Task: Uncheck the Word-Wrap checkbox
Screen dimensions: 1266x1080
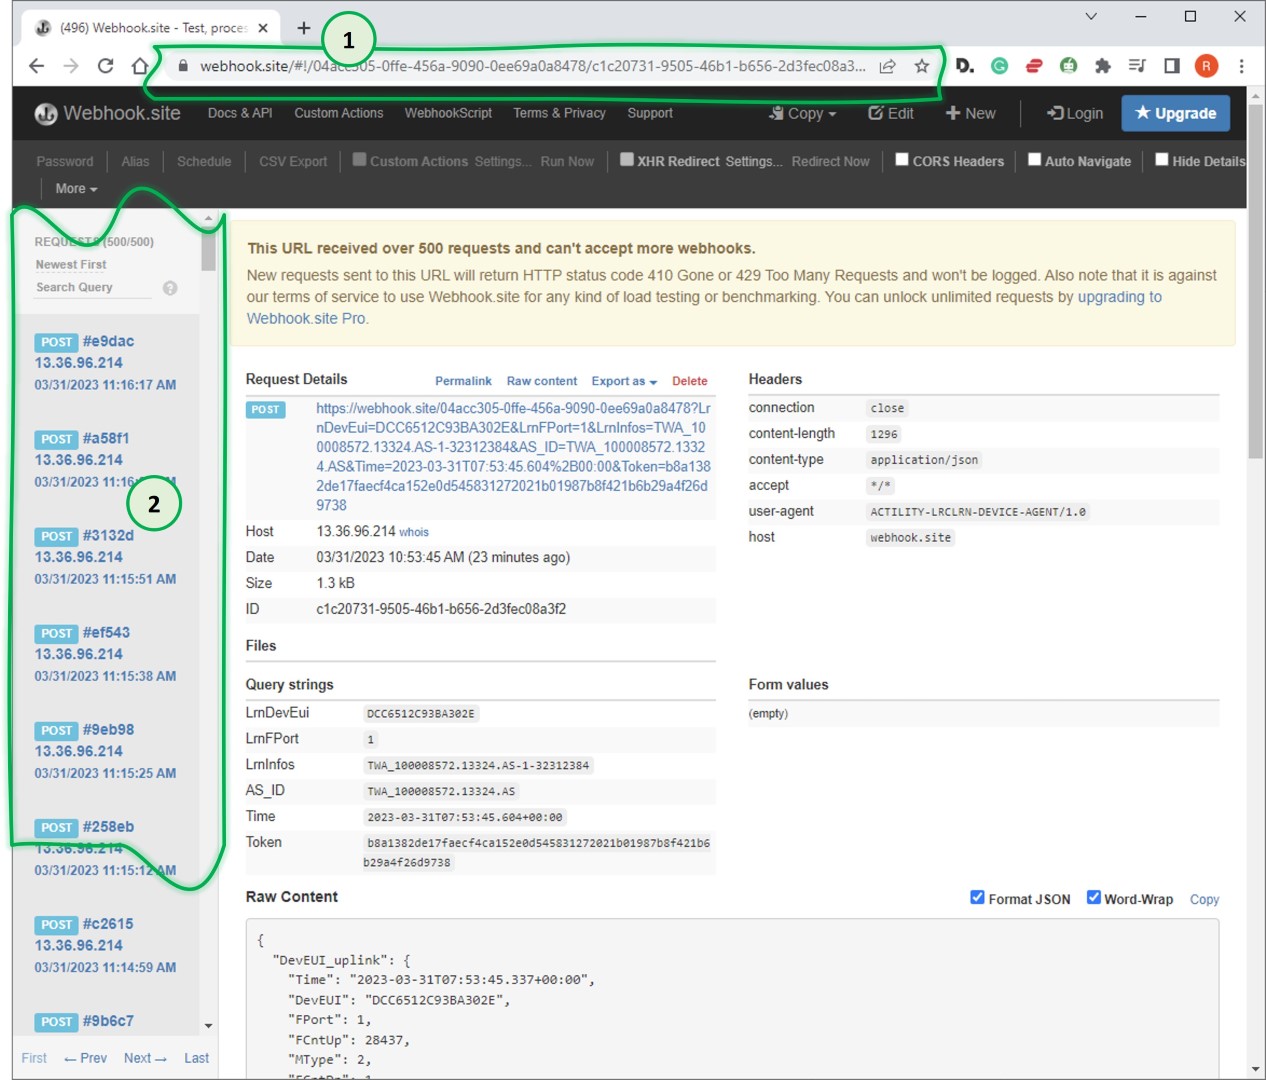Action: tap(1094, 897)
